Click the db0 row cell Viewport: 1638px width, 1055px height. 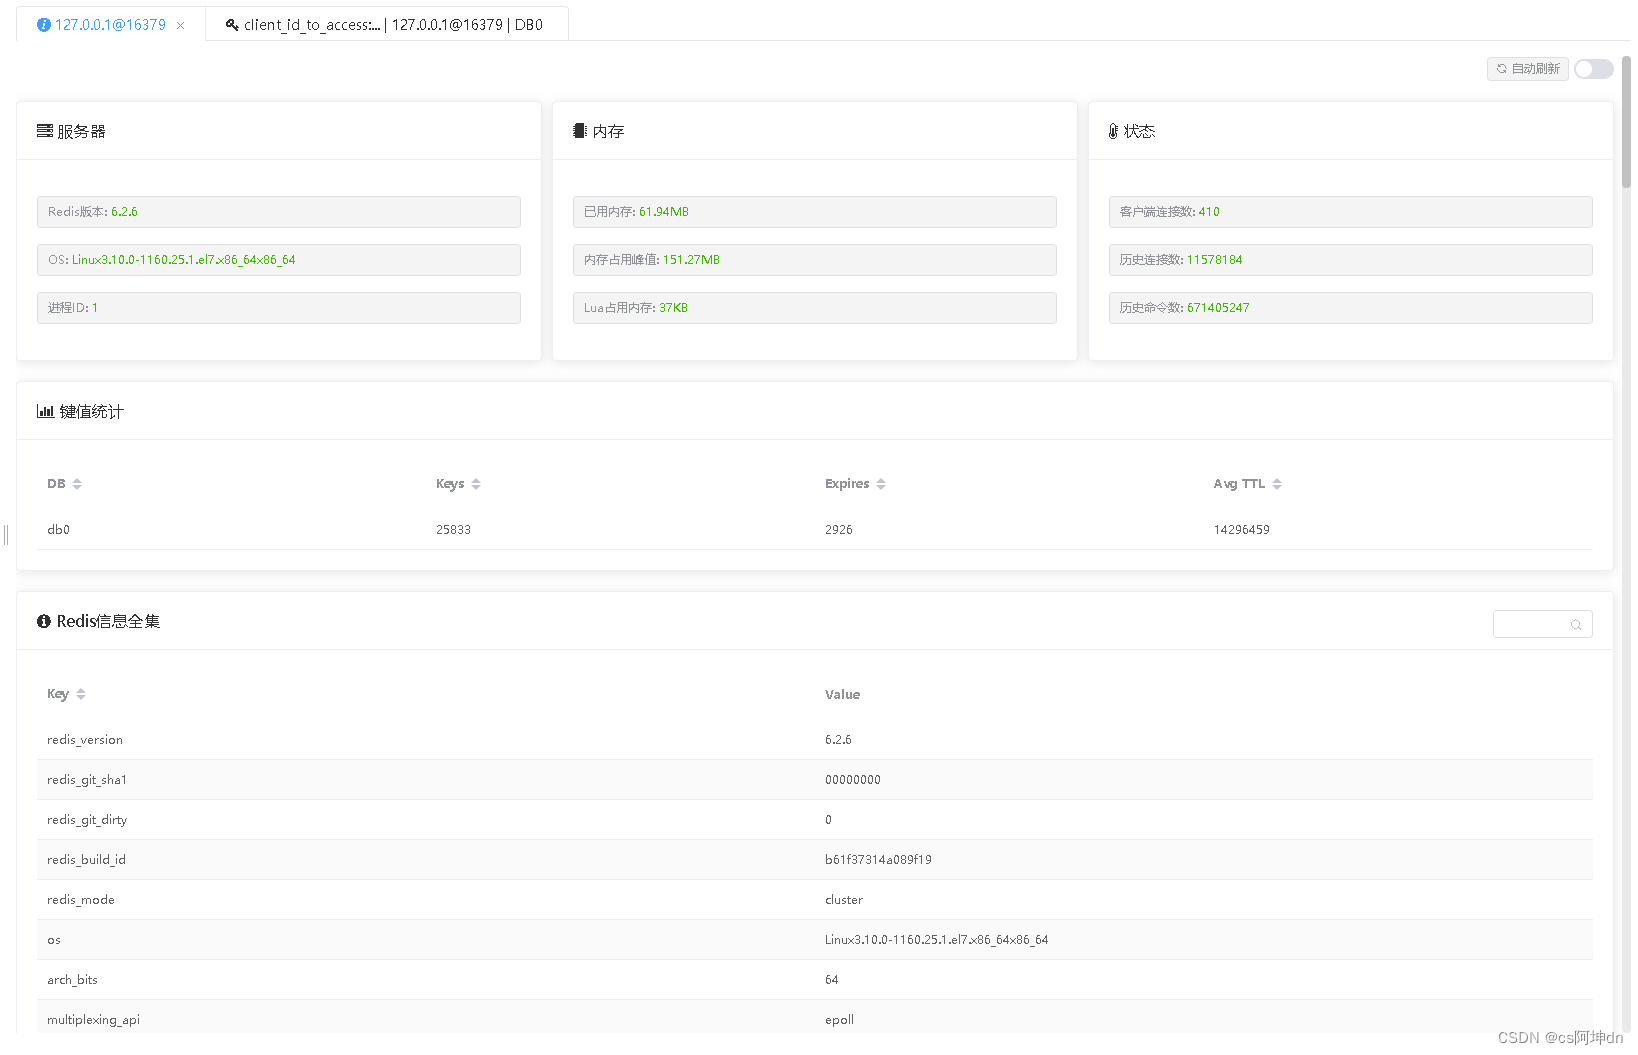58,530
